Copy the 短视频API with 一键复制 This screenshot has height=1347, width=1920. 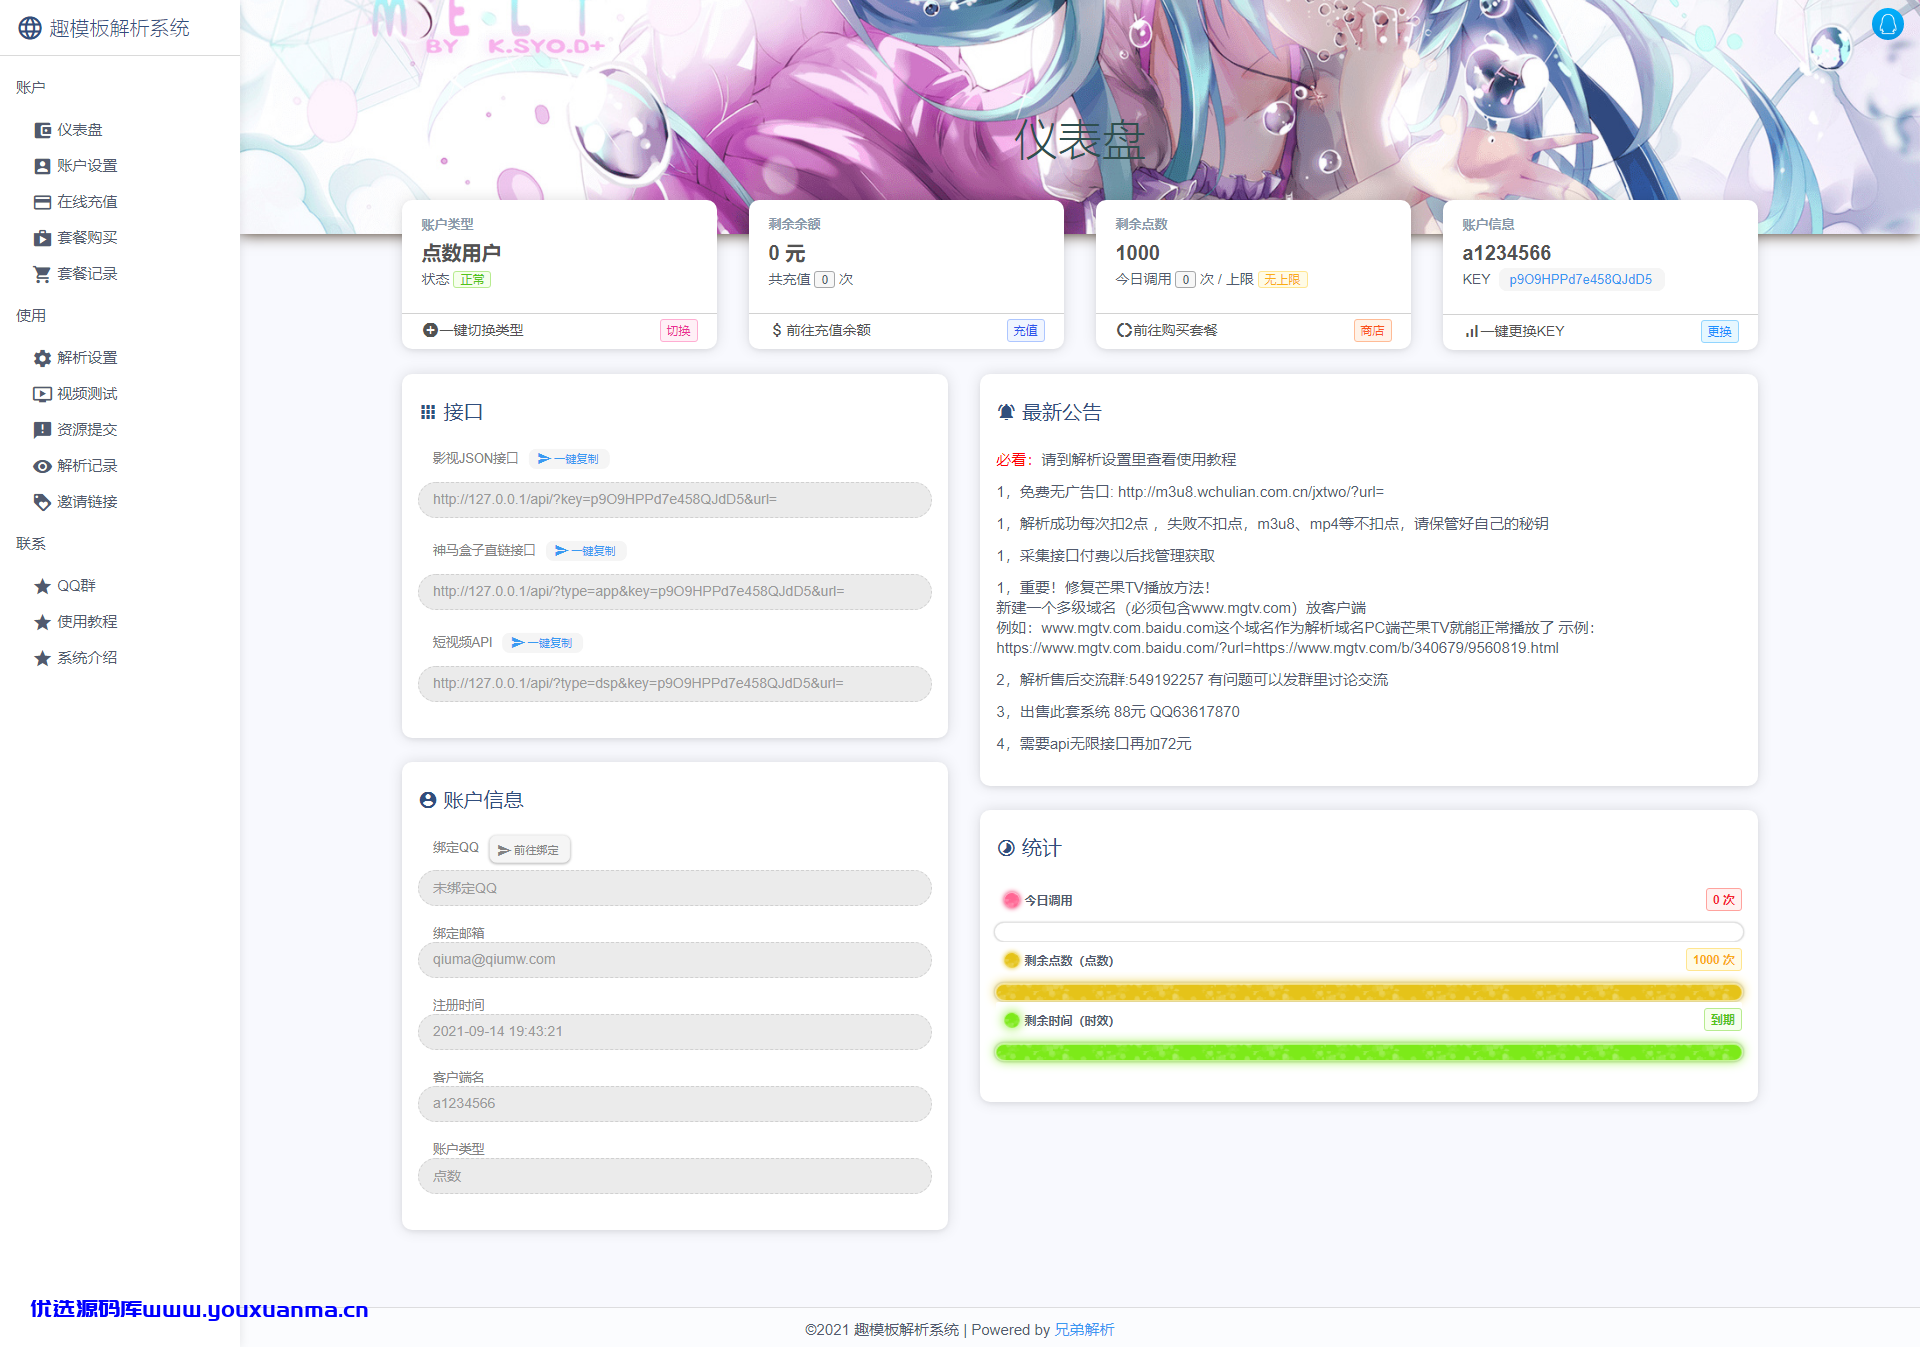(542, 643)
